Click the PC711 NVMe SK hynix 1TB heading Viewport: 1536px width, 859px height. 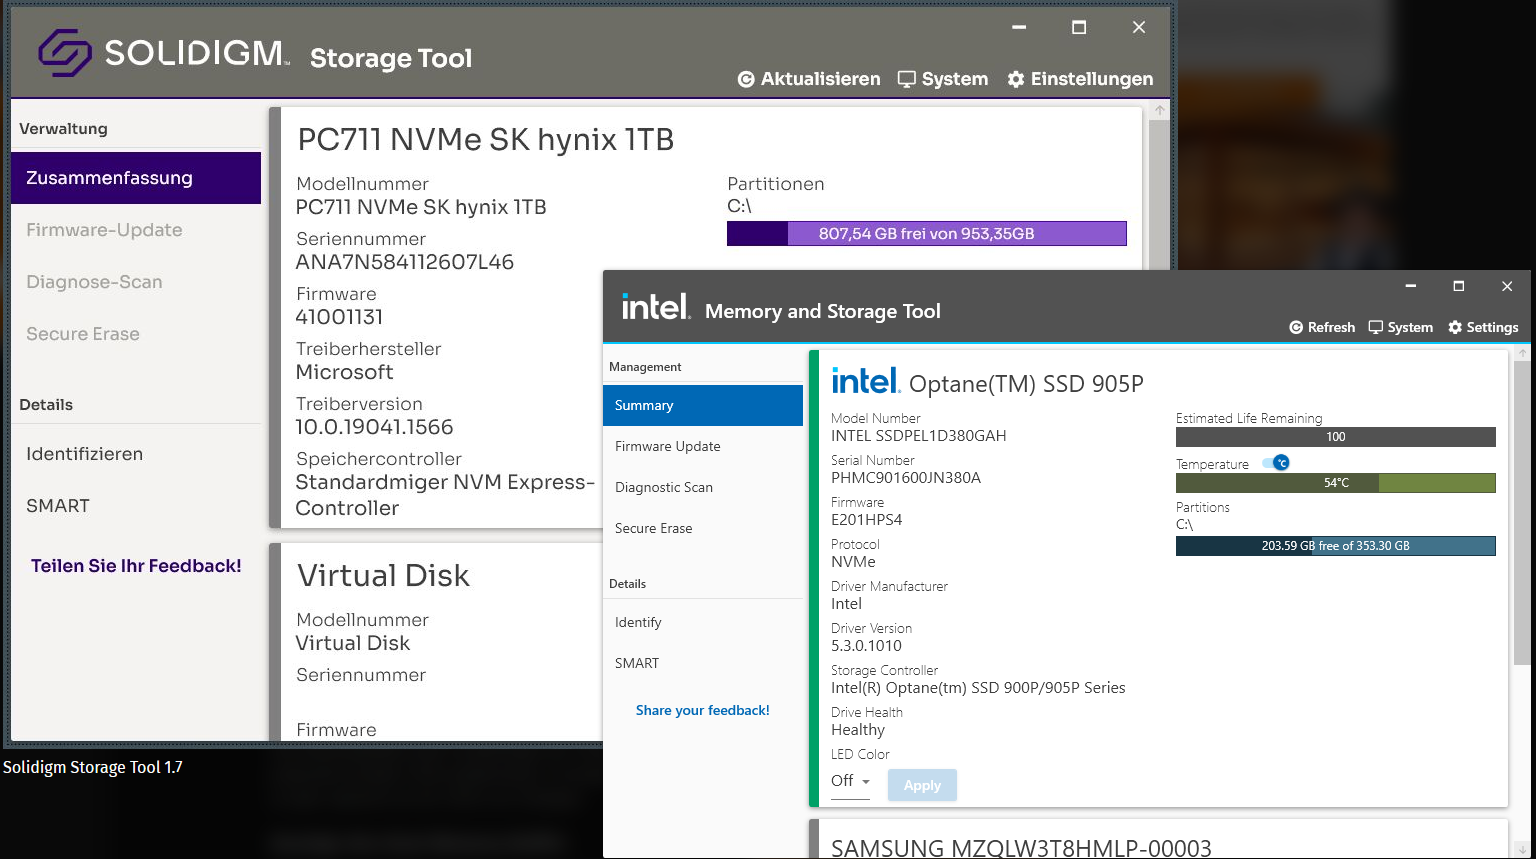pos(486,139)
